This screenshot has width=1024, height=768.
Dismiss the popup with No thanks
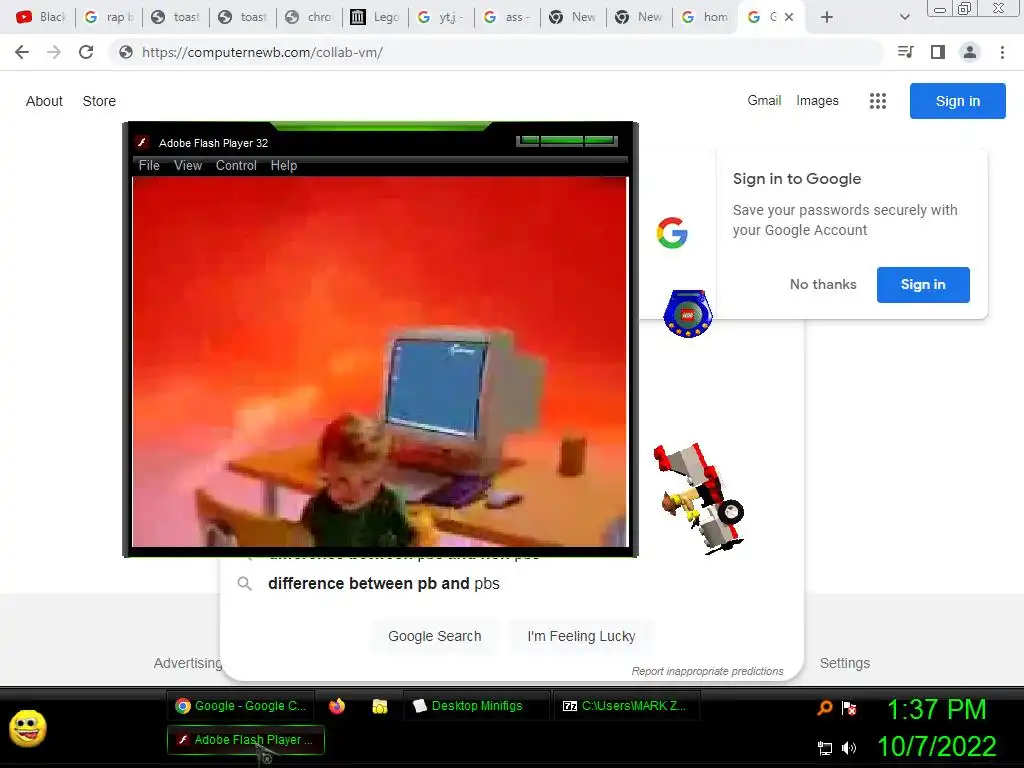pos(823,284)
